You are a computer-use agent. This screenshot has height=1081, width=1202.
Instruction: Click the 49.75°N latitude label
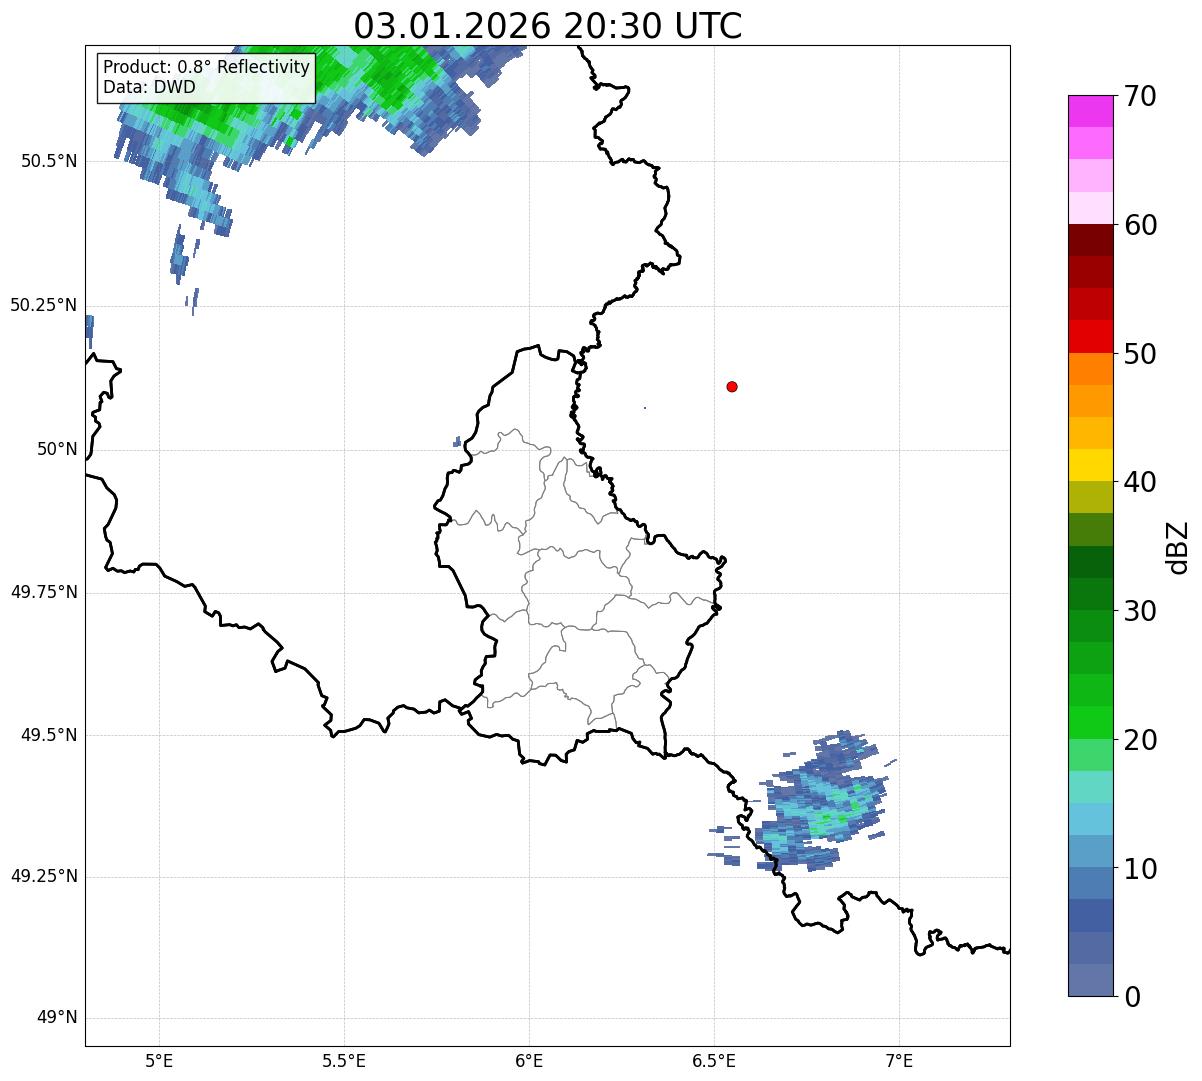(44, 592)
